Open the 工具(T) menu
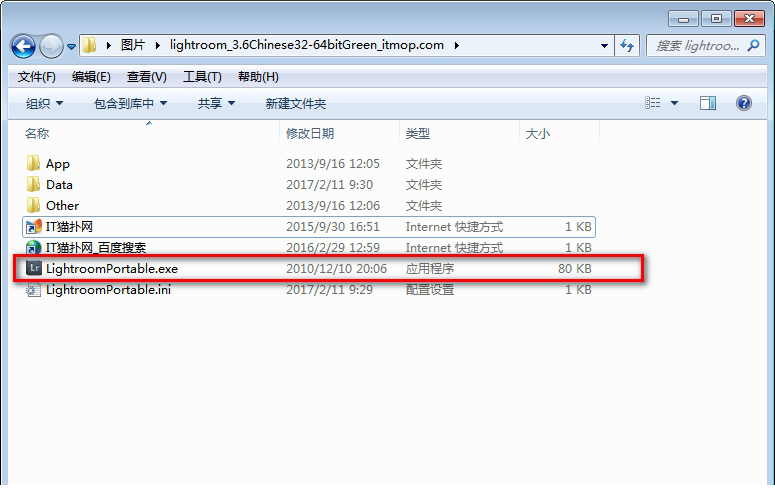Screen dimensions: 775x504 202,77
